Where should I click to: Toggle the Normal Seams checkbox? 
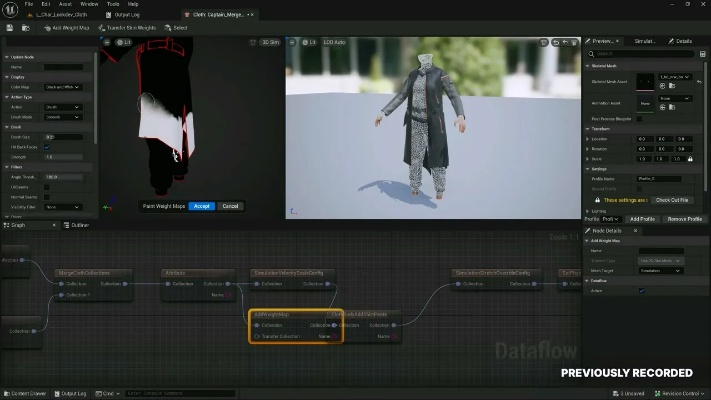47,196
